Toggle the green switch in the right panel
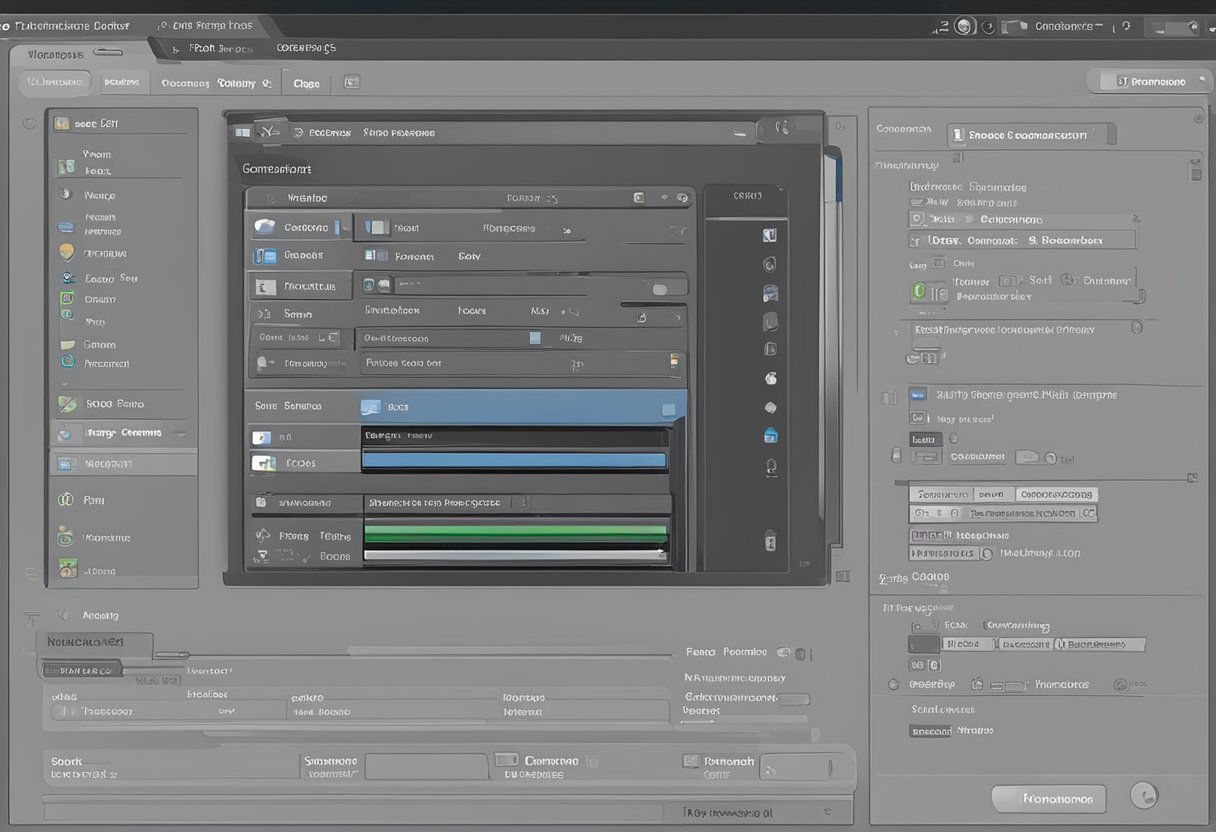The width and height of the screenshot is (1216, 832). 919,292
